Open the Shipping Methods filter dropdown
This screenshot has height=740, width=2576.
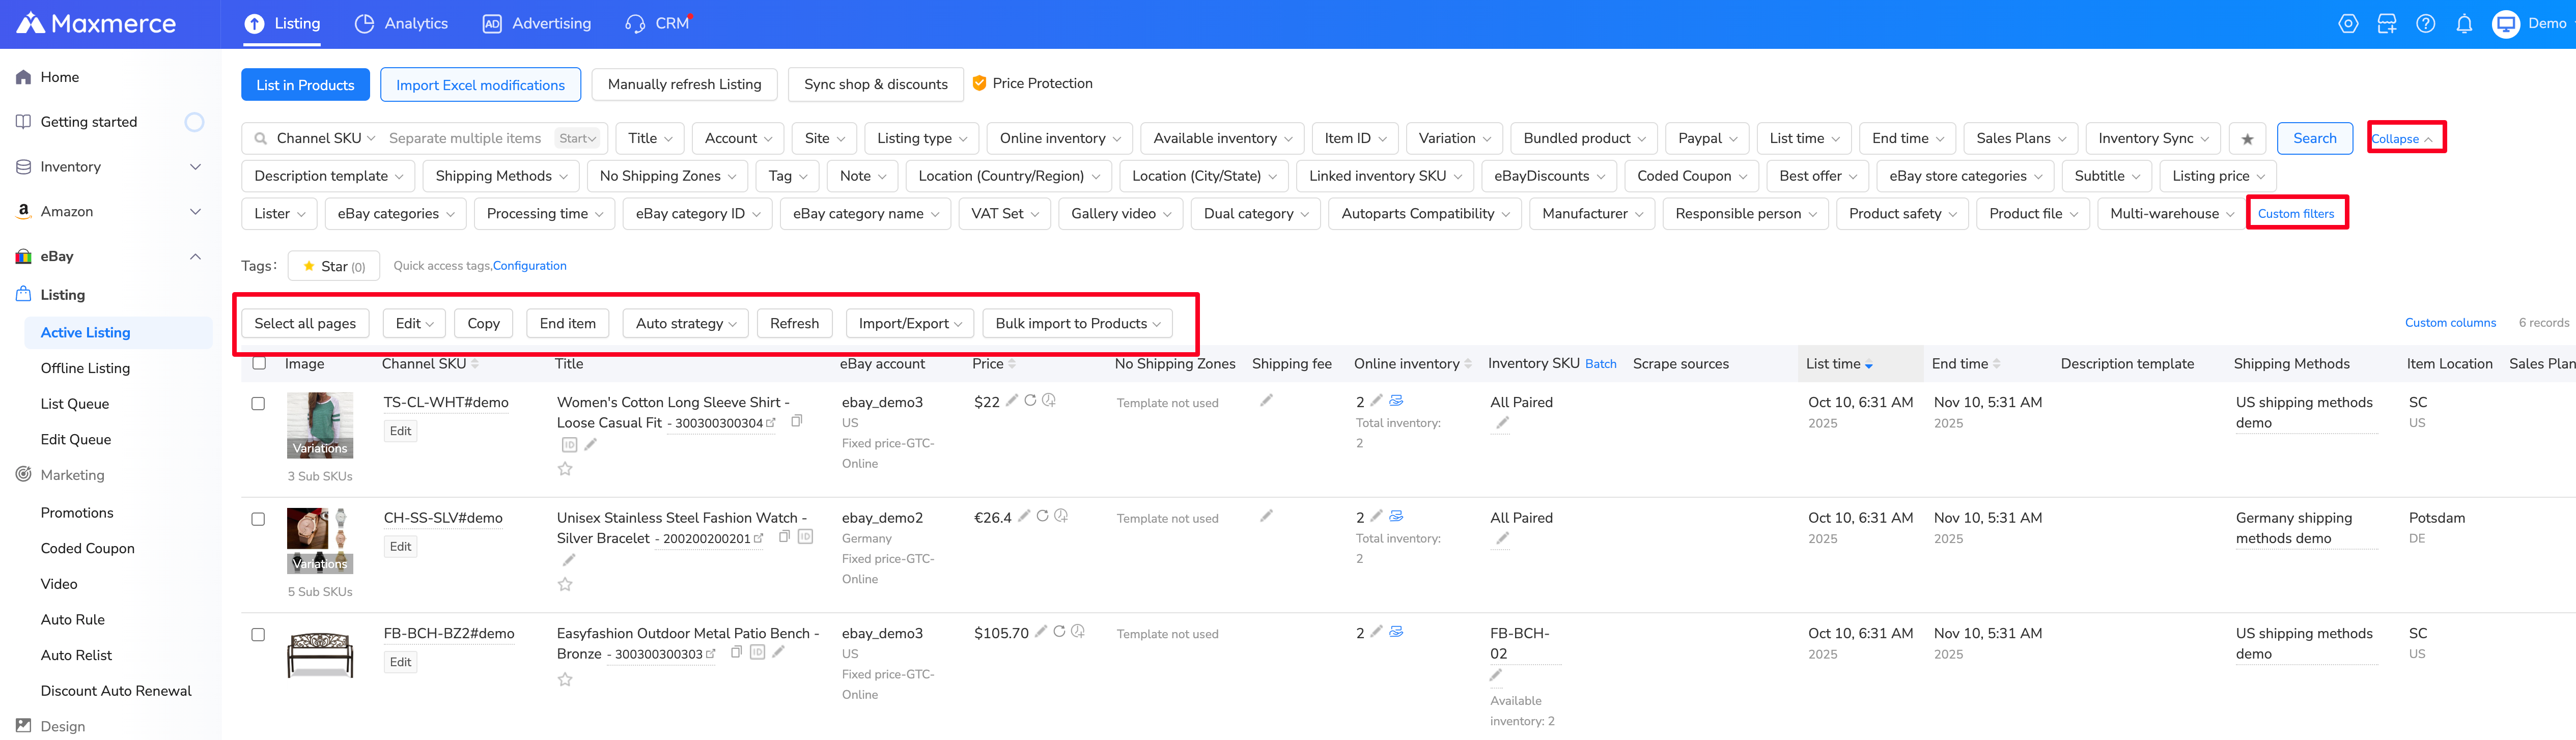pyautogui.click(x=501, y=176)
